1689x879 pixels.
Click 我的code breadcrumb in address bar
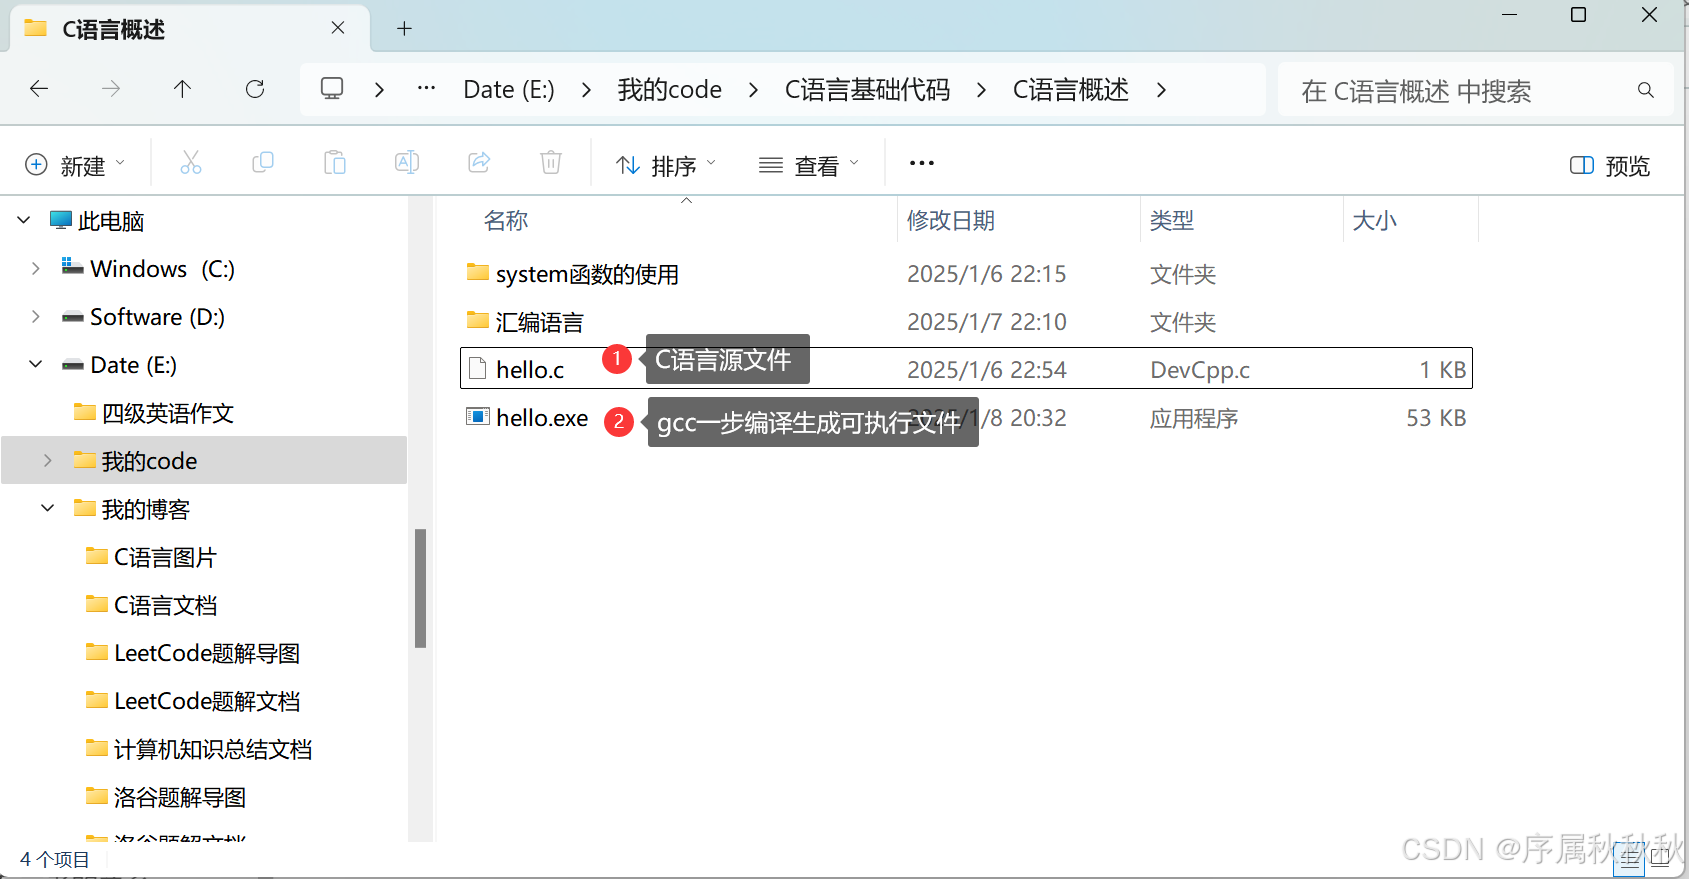[670, 90]
